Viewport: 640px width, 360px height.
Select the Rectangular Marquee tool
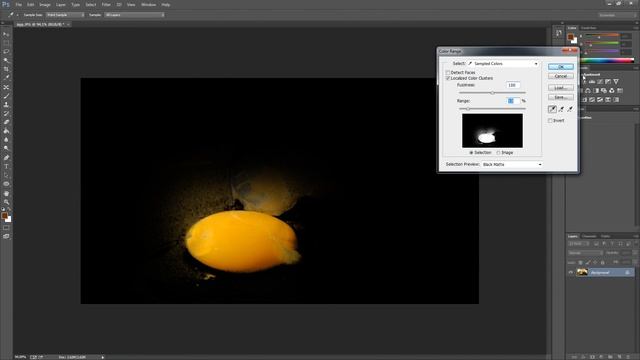pyautogui.click(x=6, y=43)
